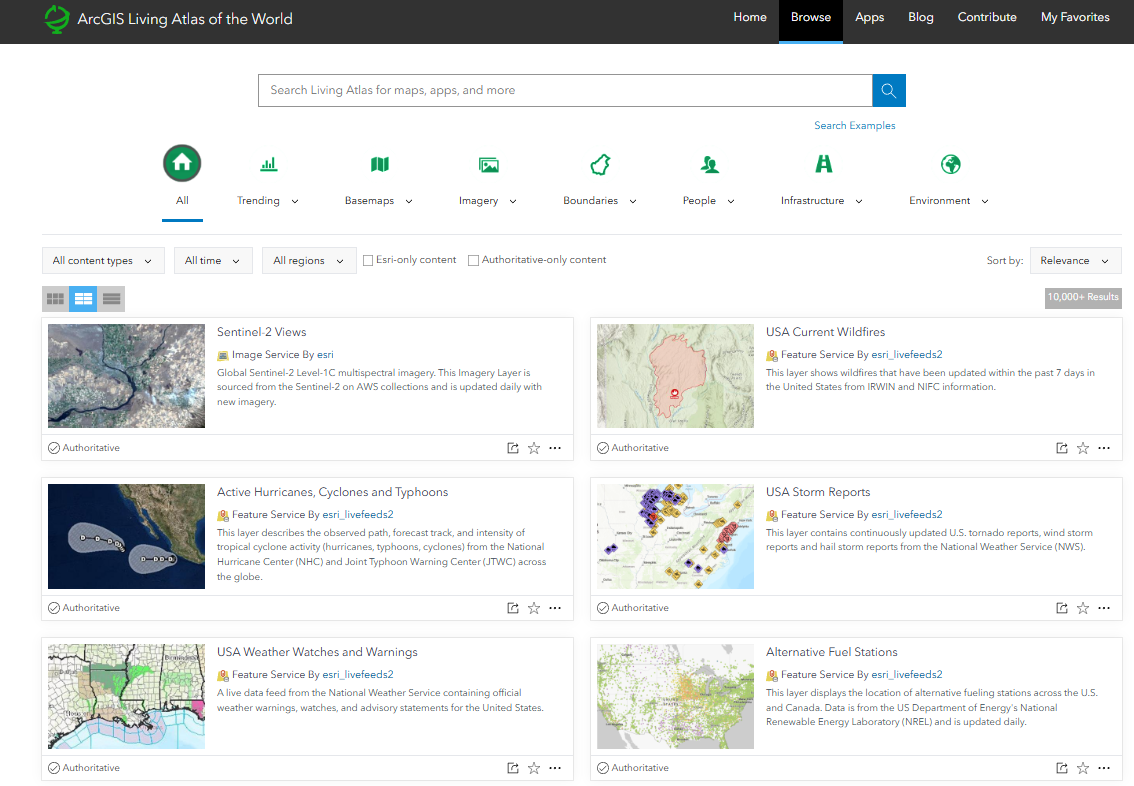Viewport: 1134px width, 786px height.
Task: Click into the Search Living Atlas field
Action: click(565, 90)
